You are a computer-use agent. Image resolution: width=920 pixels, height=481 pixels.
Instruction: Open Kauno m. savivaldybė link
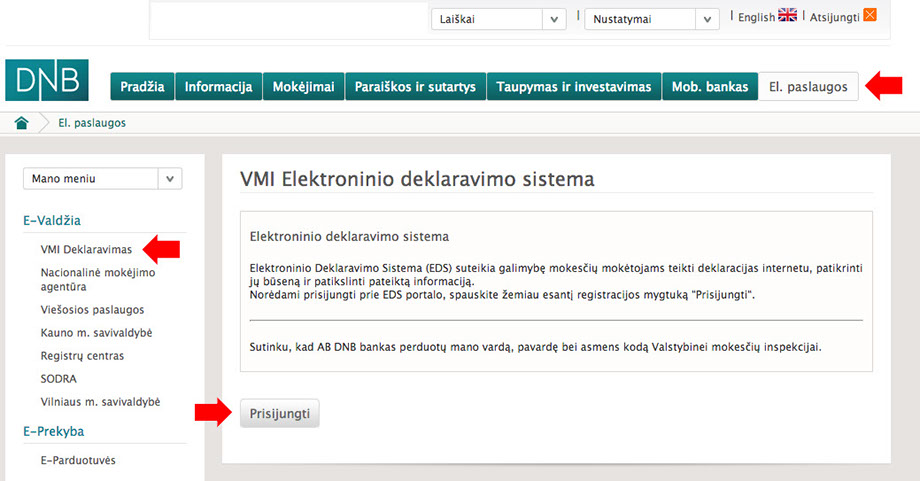[96, 333]
